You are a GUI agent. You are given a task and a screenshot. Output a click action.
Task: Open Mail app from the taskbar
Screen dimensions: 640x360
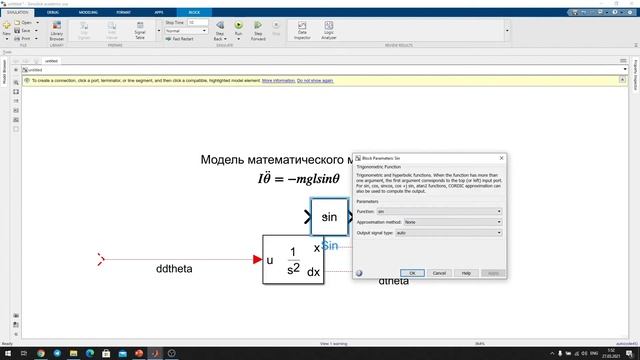[122, 353]
